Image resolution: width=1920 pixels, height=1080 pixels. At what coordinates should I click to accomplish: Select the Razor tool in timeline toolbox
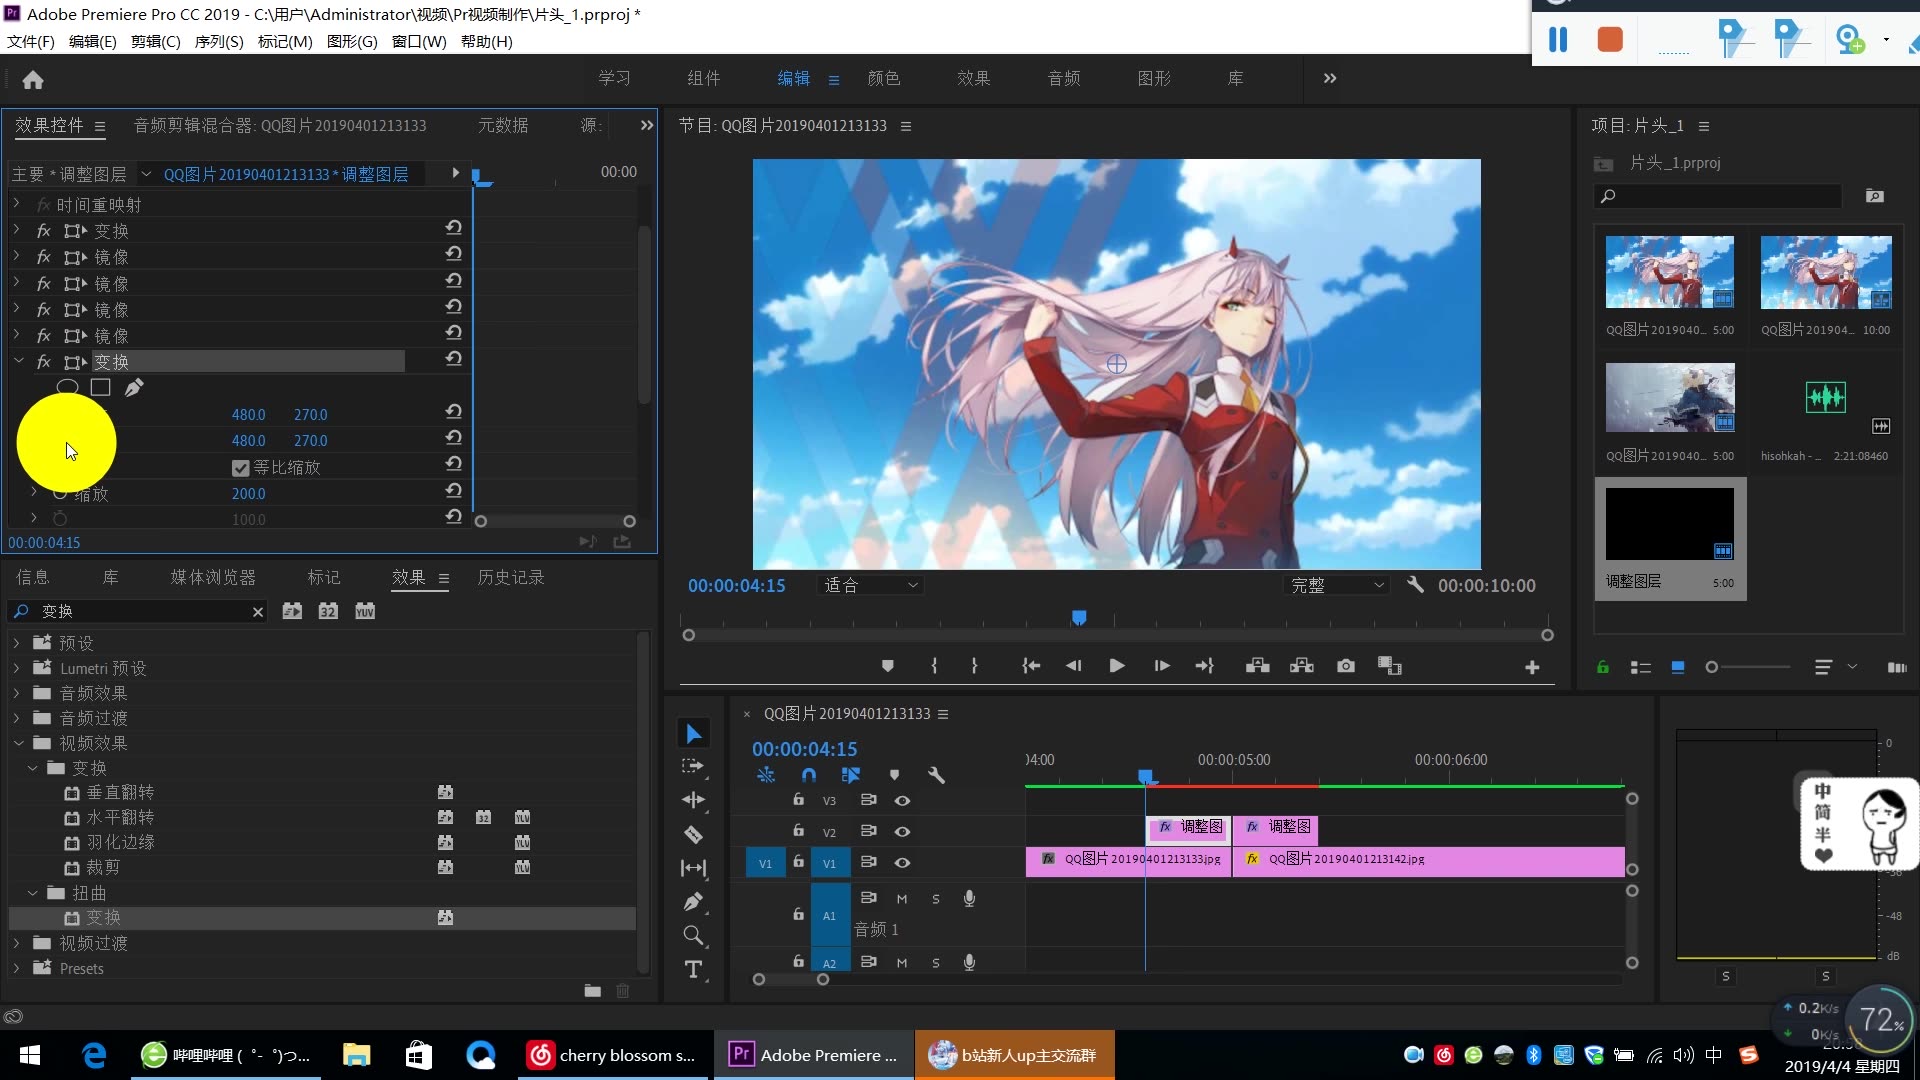pos(693,834)
